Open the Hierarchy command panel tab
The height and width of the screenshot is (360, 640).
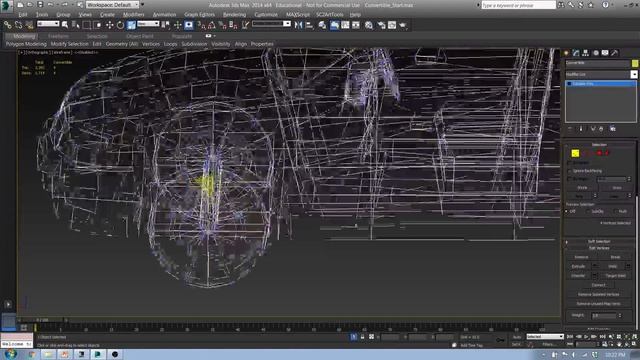coord(586,53)
